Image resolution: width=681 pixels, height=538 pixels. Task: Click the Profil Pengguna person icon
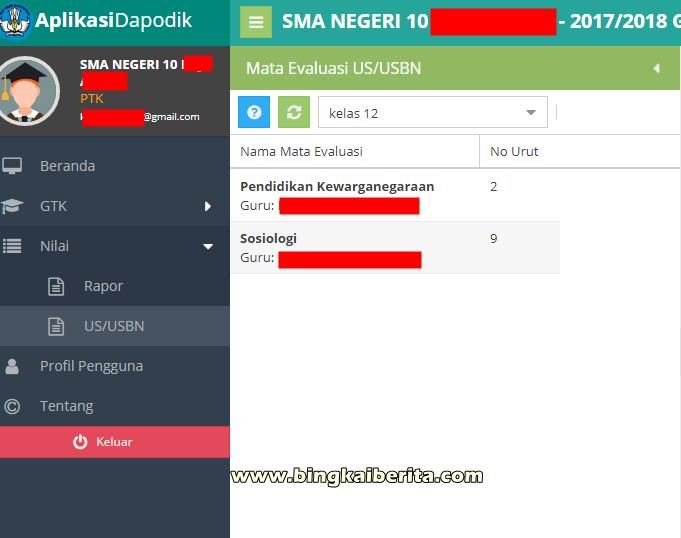coord(12,366)
